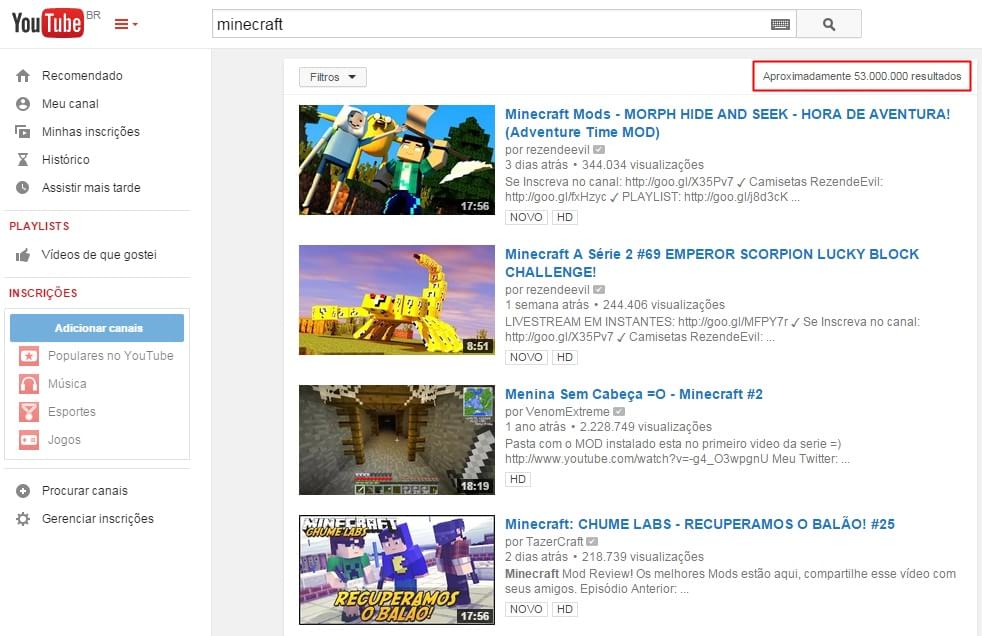
Task: Click the headphones icon for Música
Action: [x=29, y=384]
